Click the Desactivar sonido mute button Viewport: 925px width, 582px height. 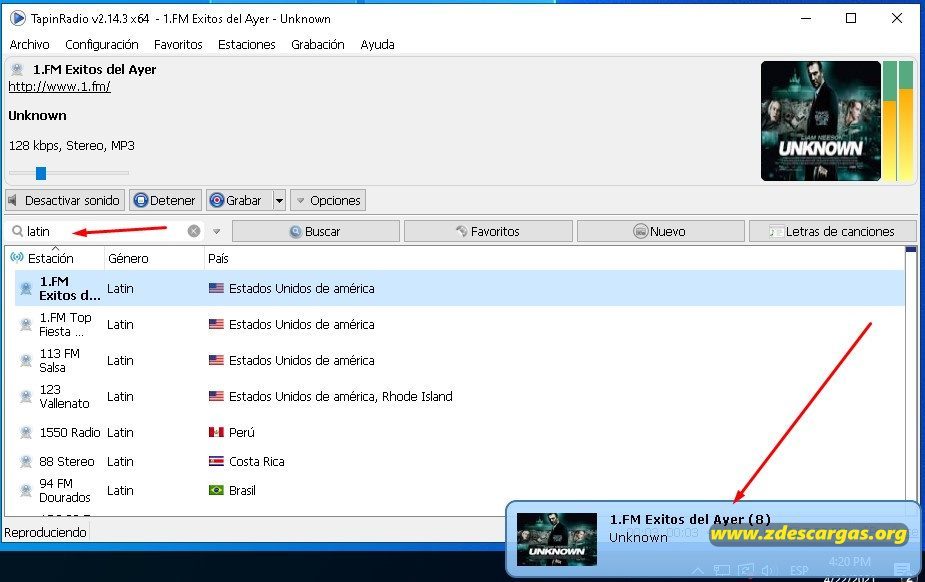click(x=65, y=200)
